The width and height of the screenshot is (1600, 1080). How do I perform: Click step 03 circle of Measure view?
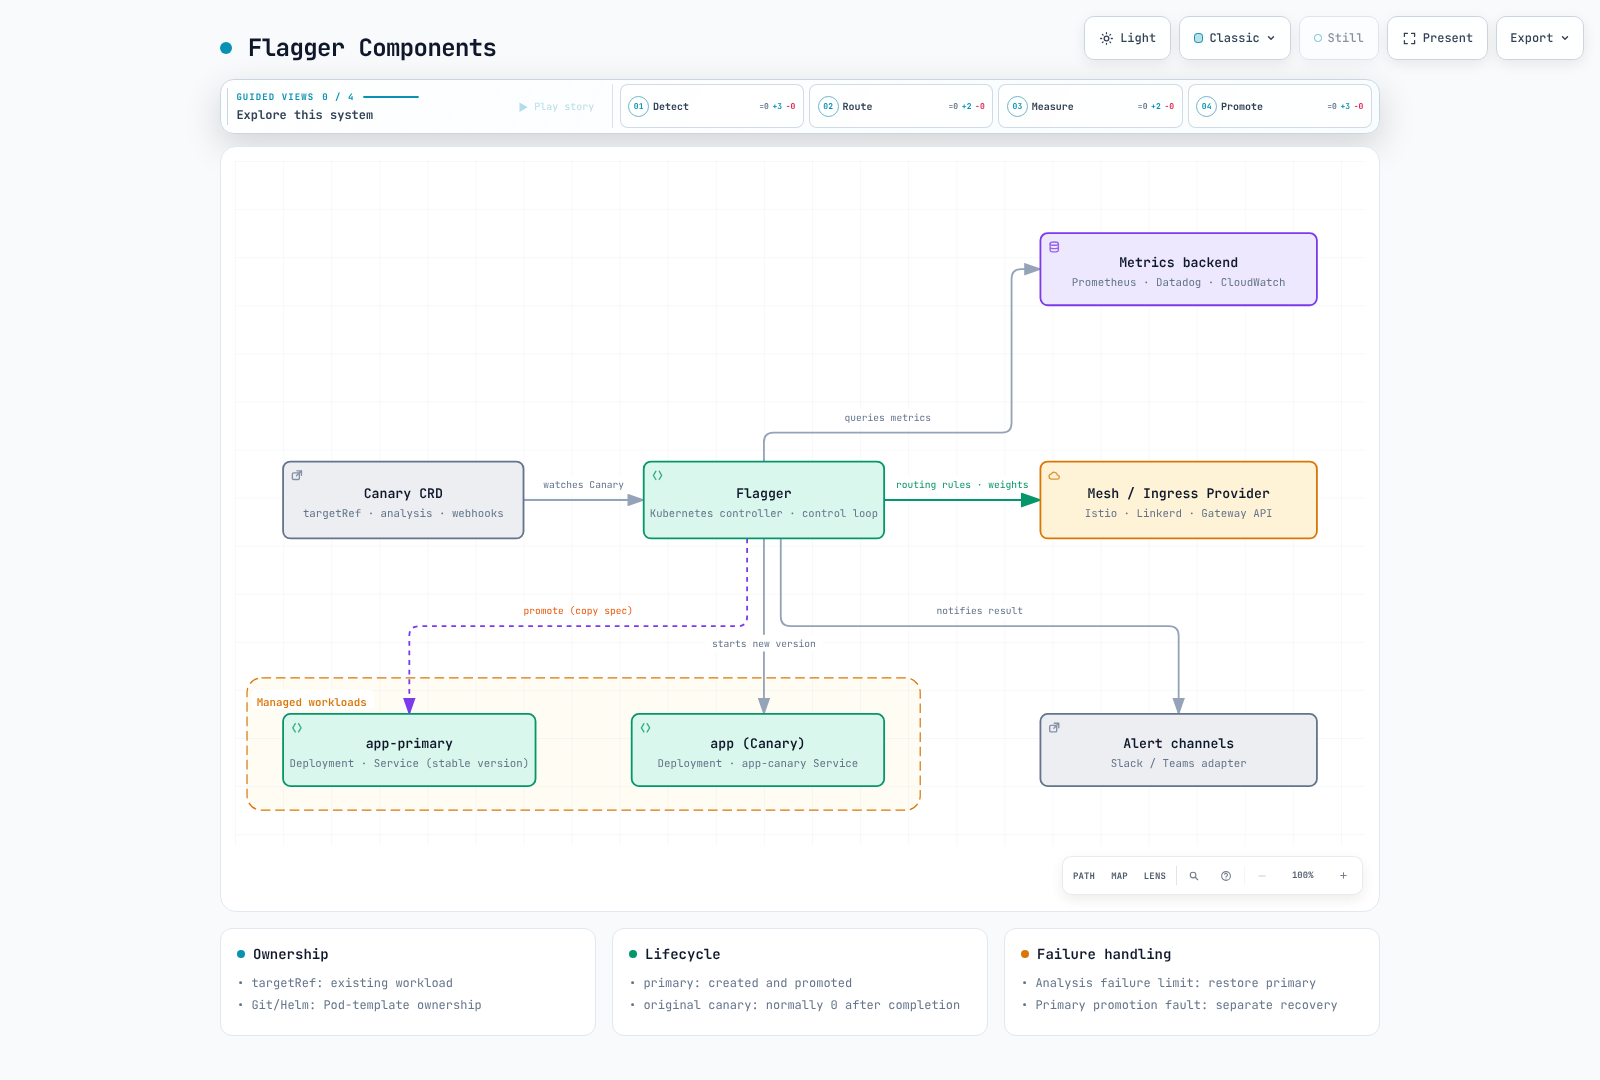click(x=1017, y=107)
